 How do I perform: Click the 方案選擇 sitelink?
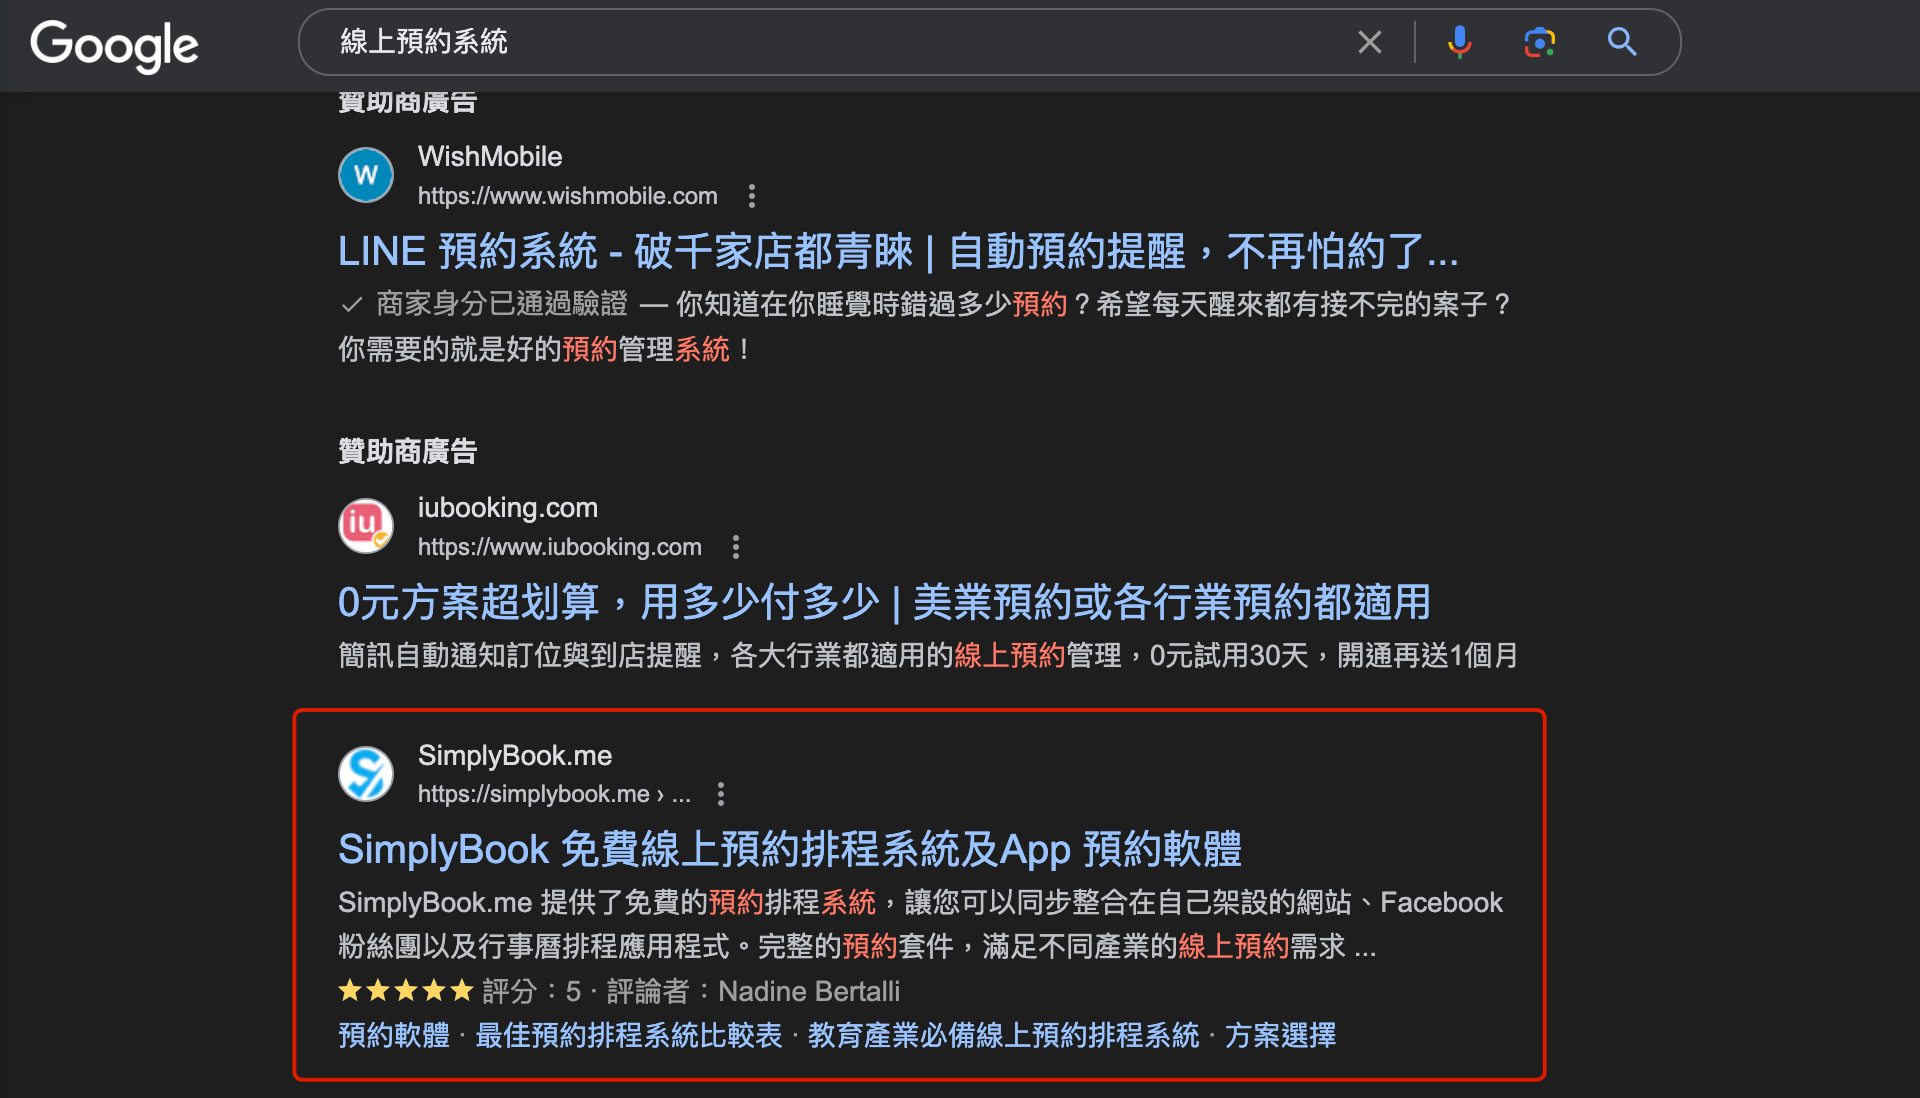pos(1280,1035)
